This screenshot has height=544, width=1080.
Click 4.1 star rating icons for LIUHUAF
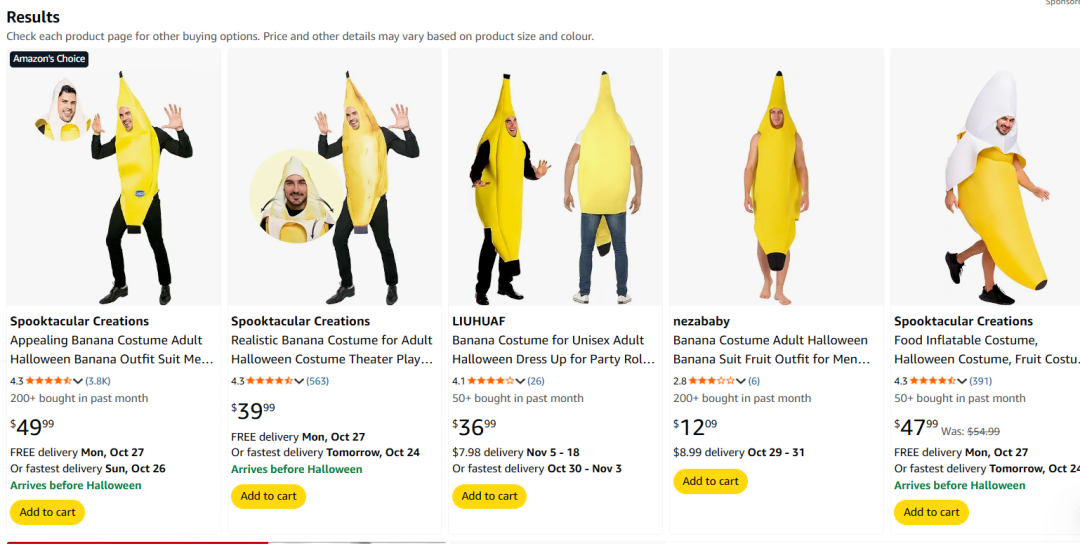(490, 381)
